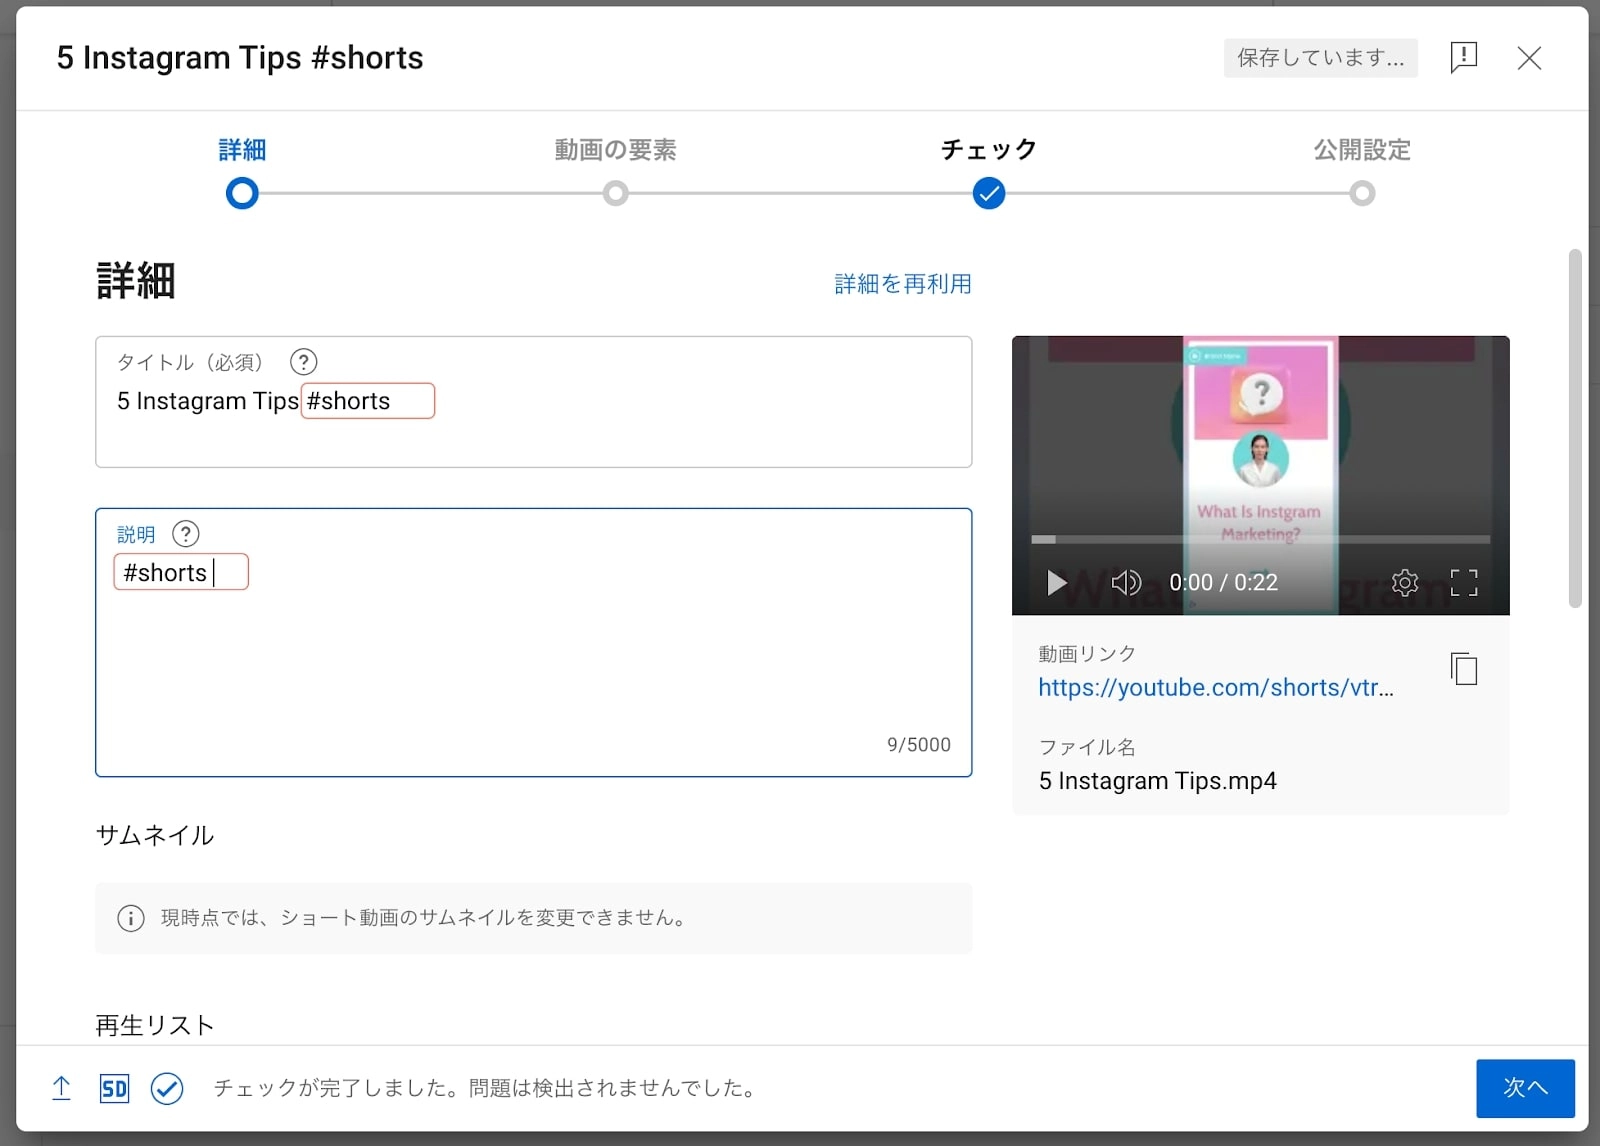
Task: Click the upload status arrow icon
Action: [x=61, y=1088]
